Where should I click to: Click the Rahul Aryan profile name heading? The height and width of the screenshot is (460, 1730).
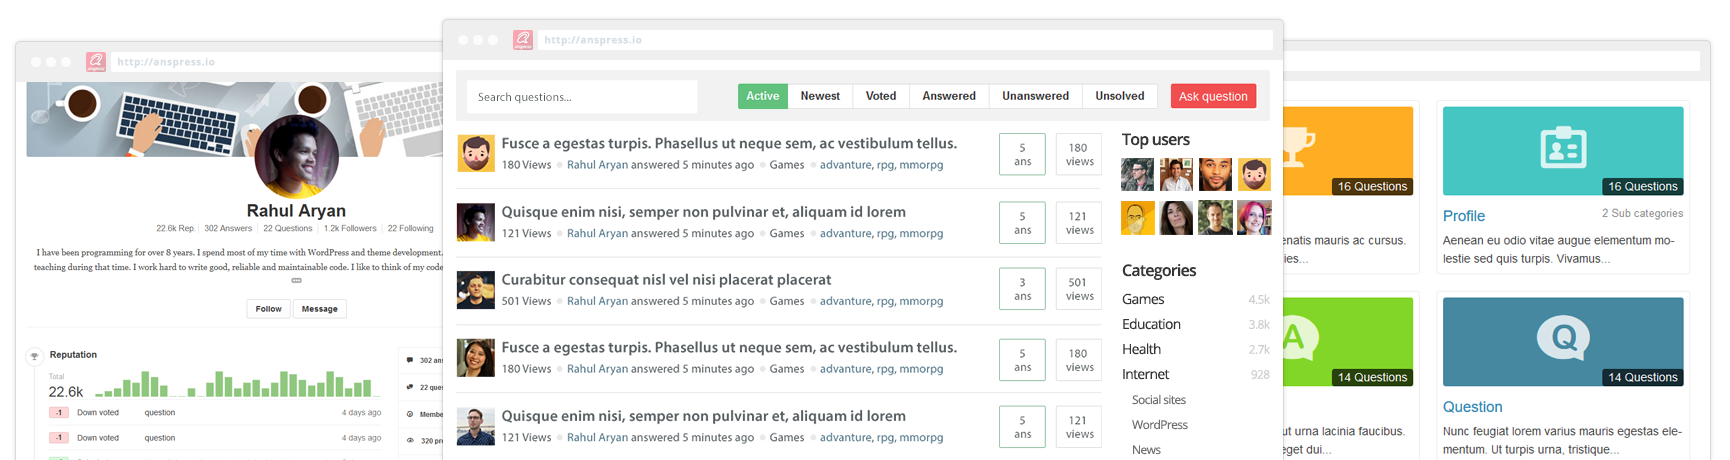coord(296,210)
